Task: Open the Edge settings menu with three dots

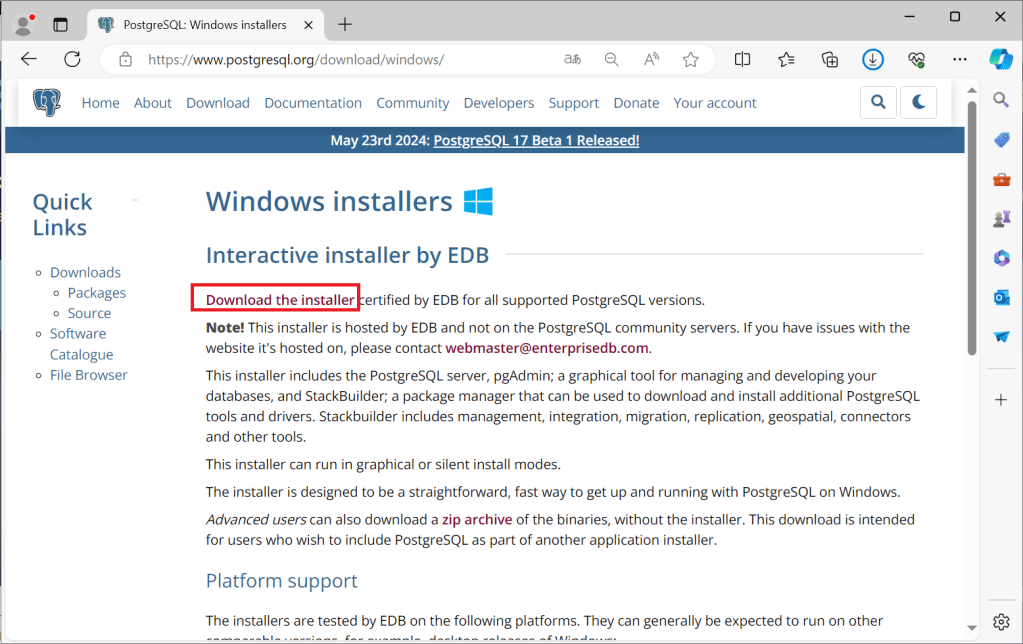Action: click(x=959, y=59)
